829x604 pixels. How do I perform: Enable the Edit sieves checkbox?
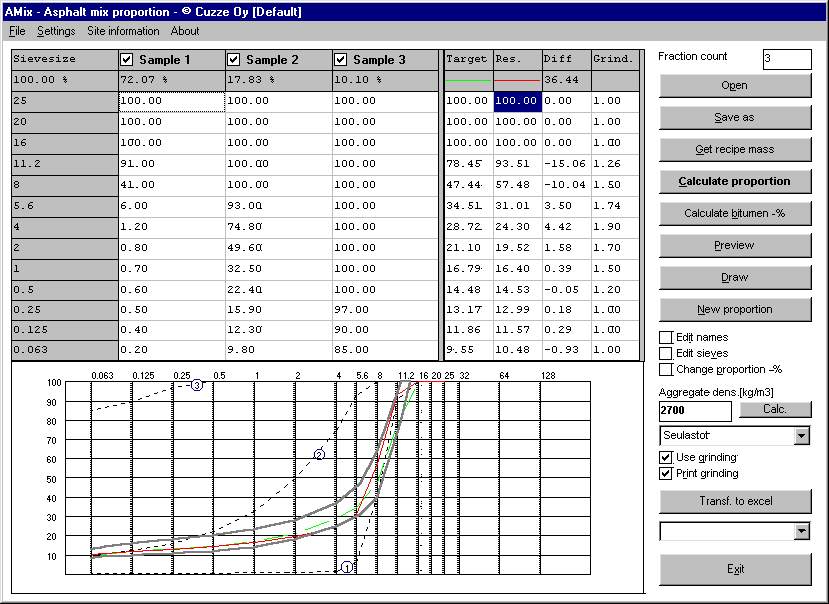[666, 354]
